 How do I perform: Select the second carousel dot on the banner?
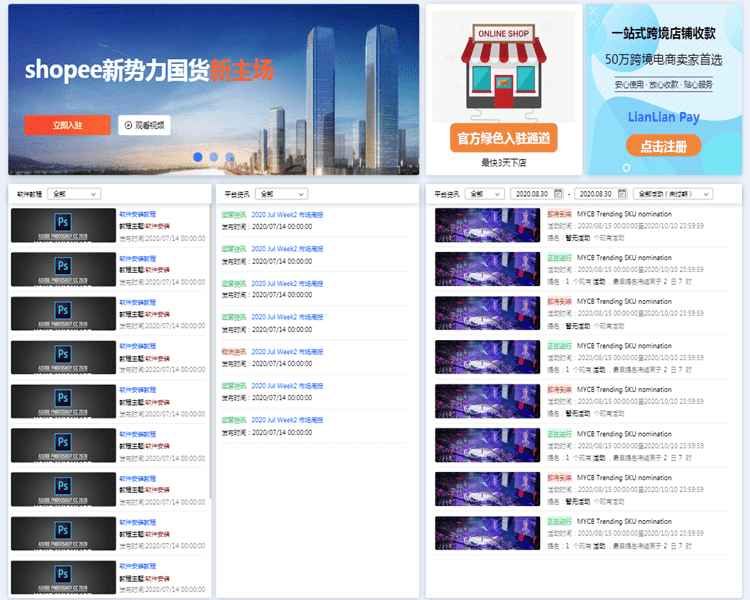tap(214, 156)
